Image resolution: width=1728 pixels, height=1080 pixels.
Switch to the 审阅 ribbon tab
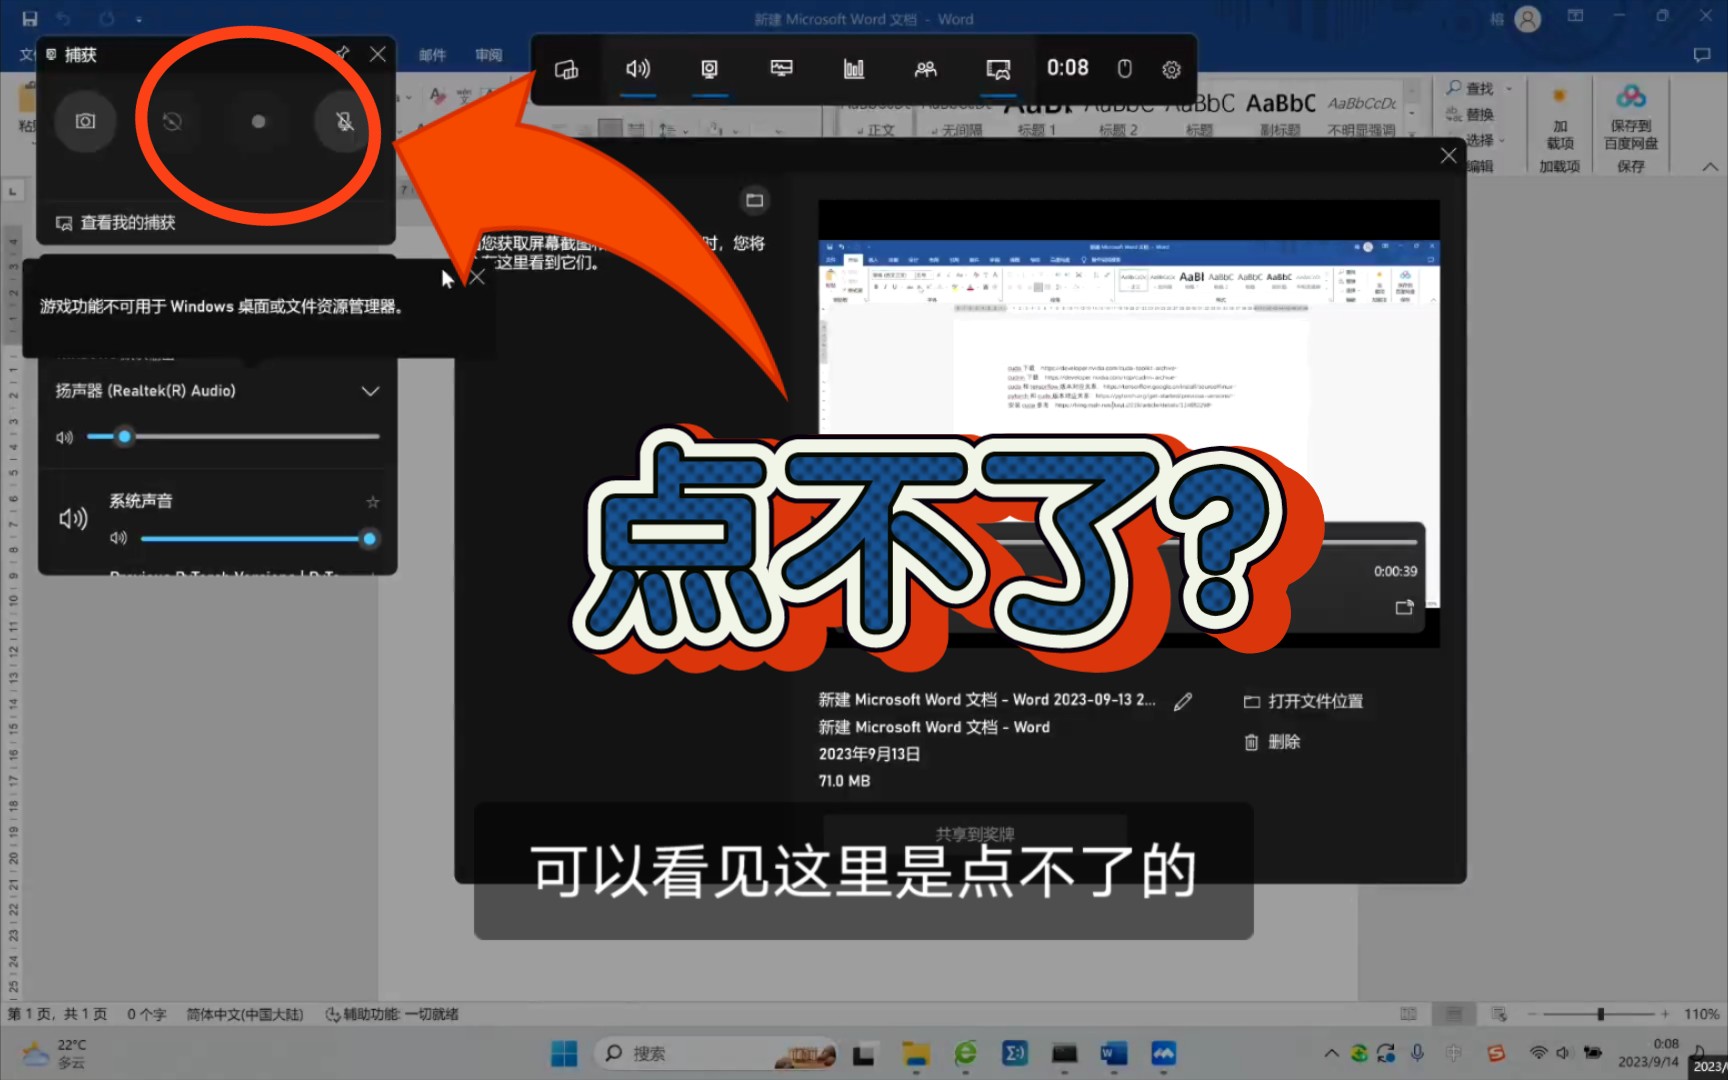(488, 55)
